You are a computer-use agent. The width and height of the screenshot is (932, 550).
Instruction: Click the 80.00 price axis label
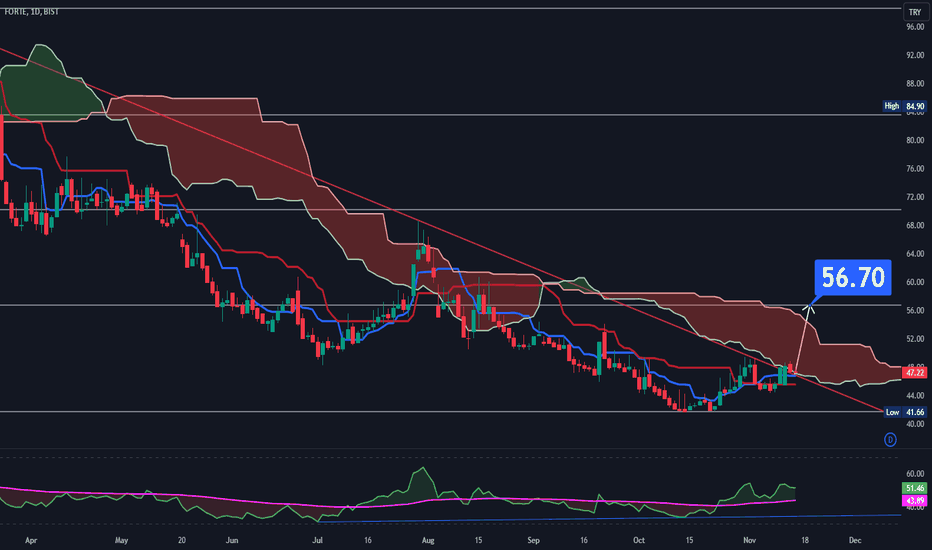coord(915,140)
